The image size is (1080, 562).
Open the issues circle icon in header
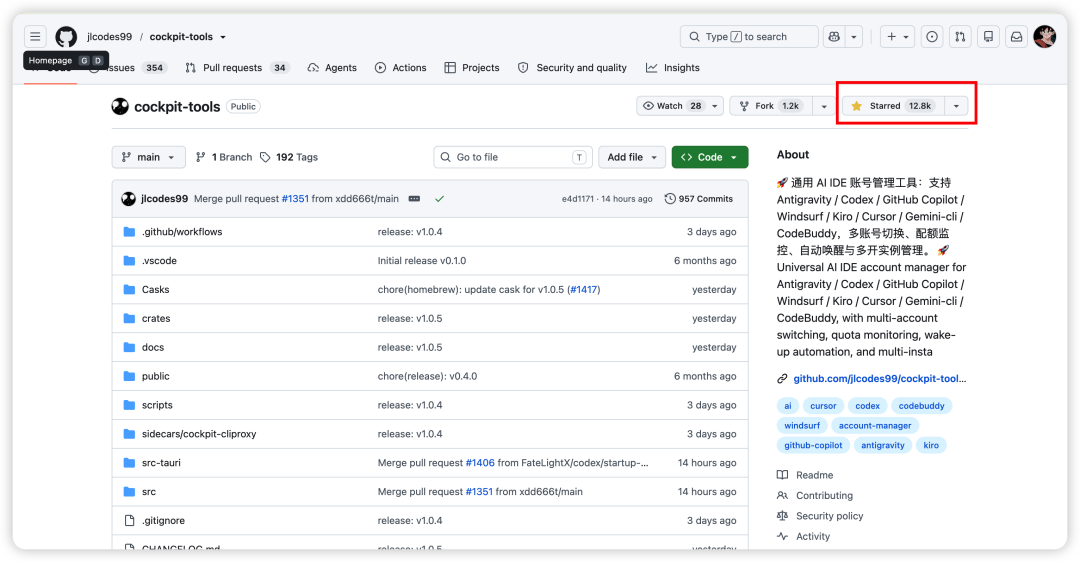pos(932,37)
